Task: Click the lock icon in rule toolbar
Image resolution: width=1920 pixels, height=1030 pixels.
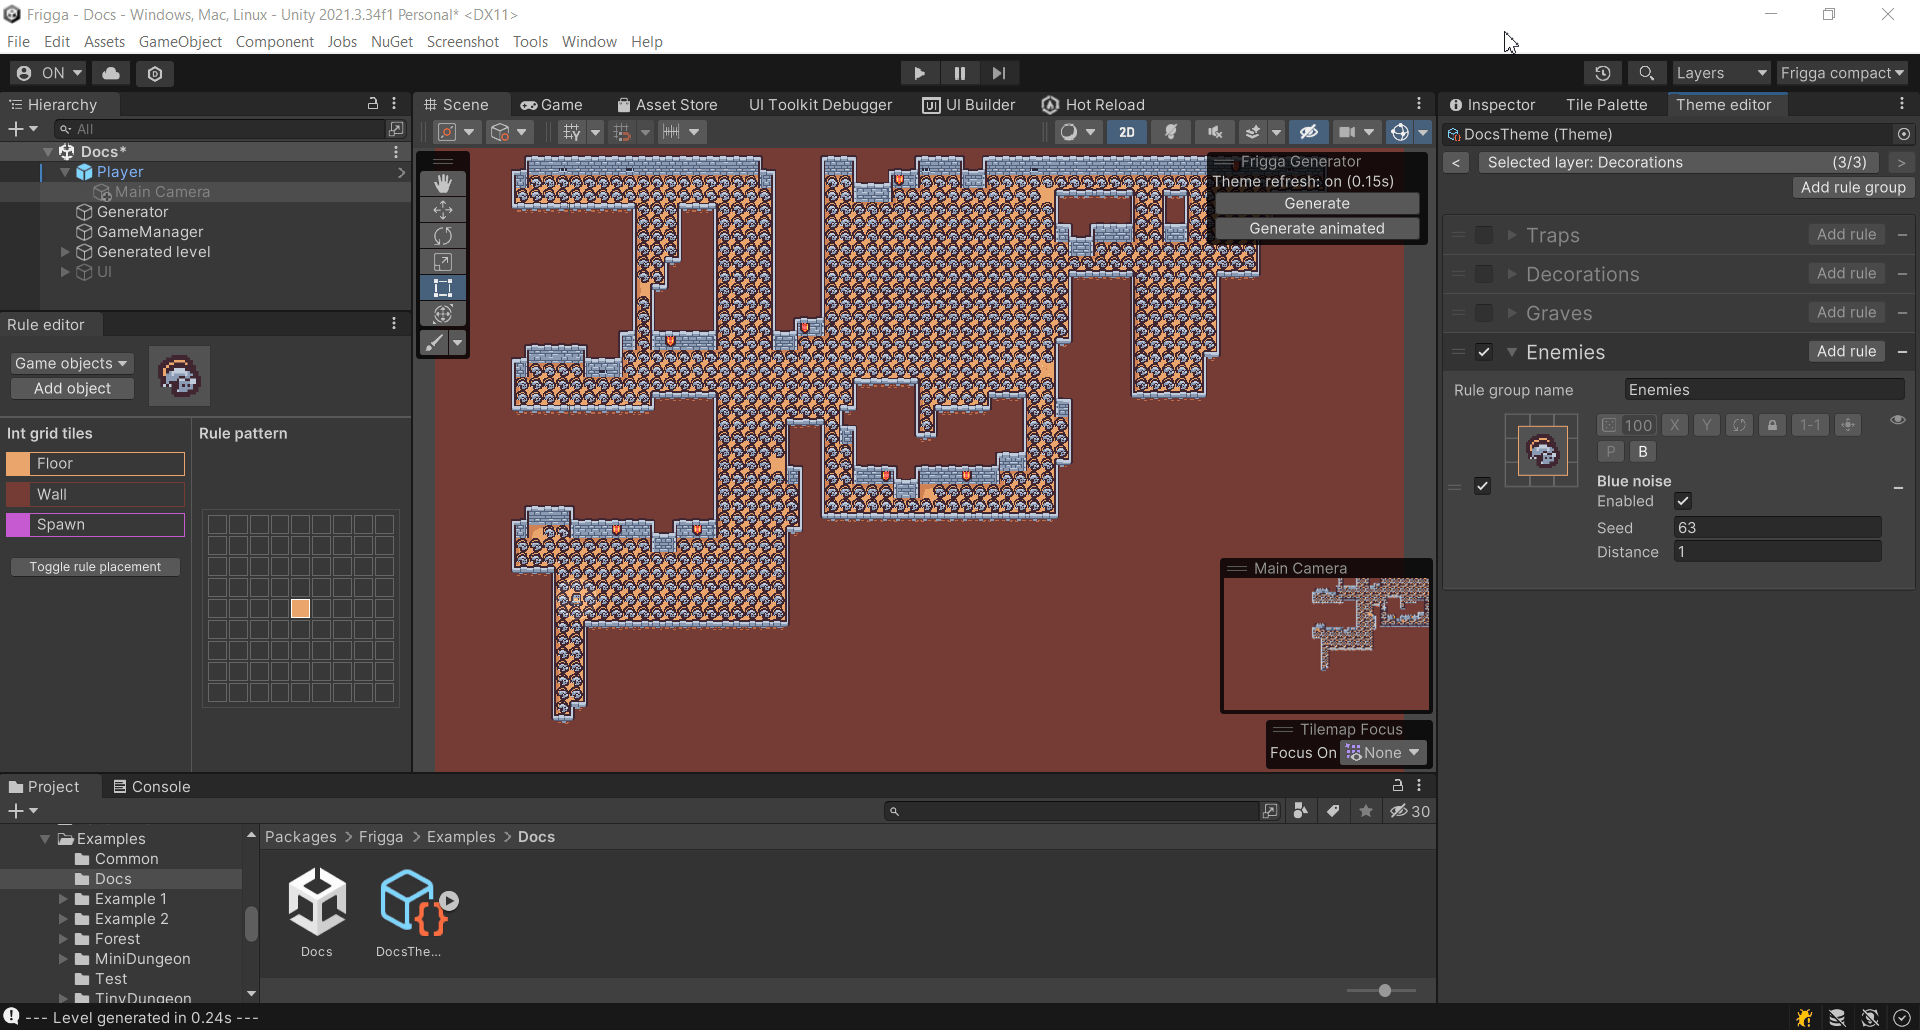Action: pyautogui.click(x=1772, y=425)
